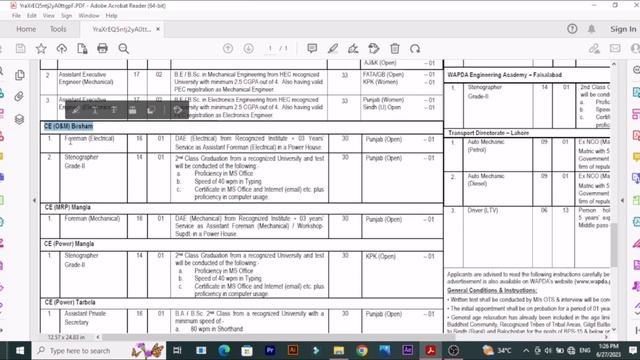Image resolution: width=640 pixels, height=360 pixels.
Task: Star the file with the bookmark star icon
Action: click(x=41, y=49)
